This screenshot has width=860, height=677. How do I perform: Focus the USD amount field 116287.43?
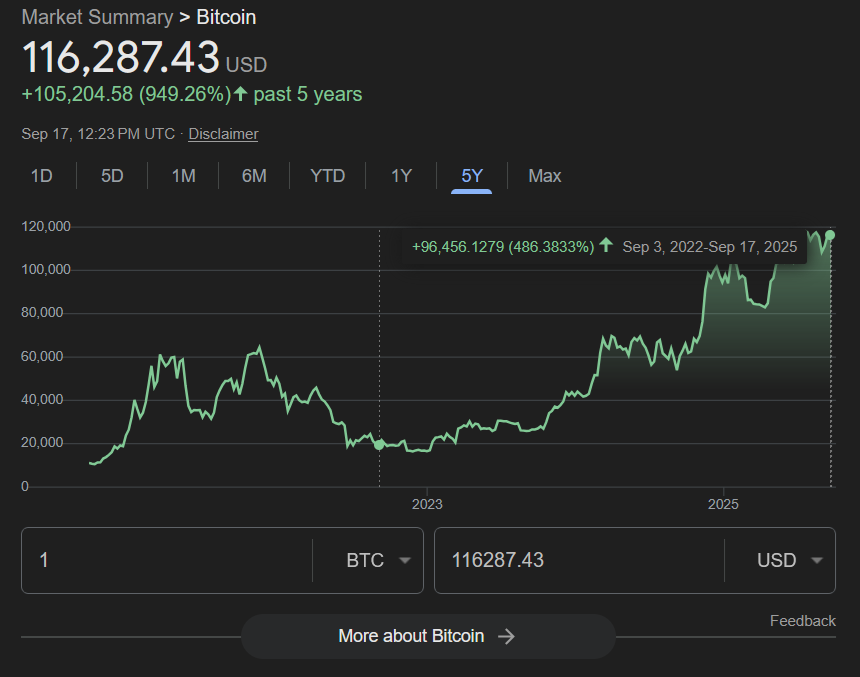(x=579, y=560)
